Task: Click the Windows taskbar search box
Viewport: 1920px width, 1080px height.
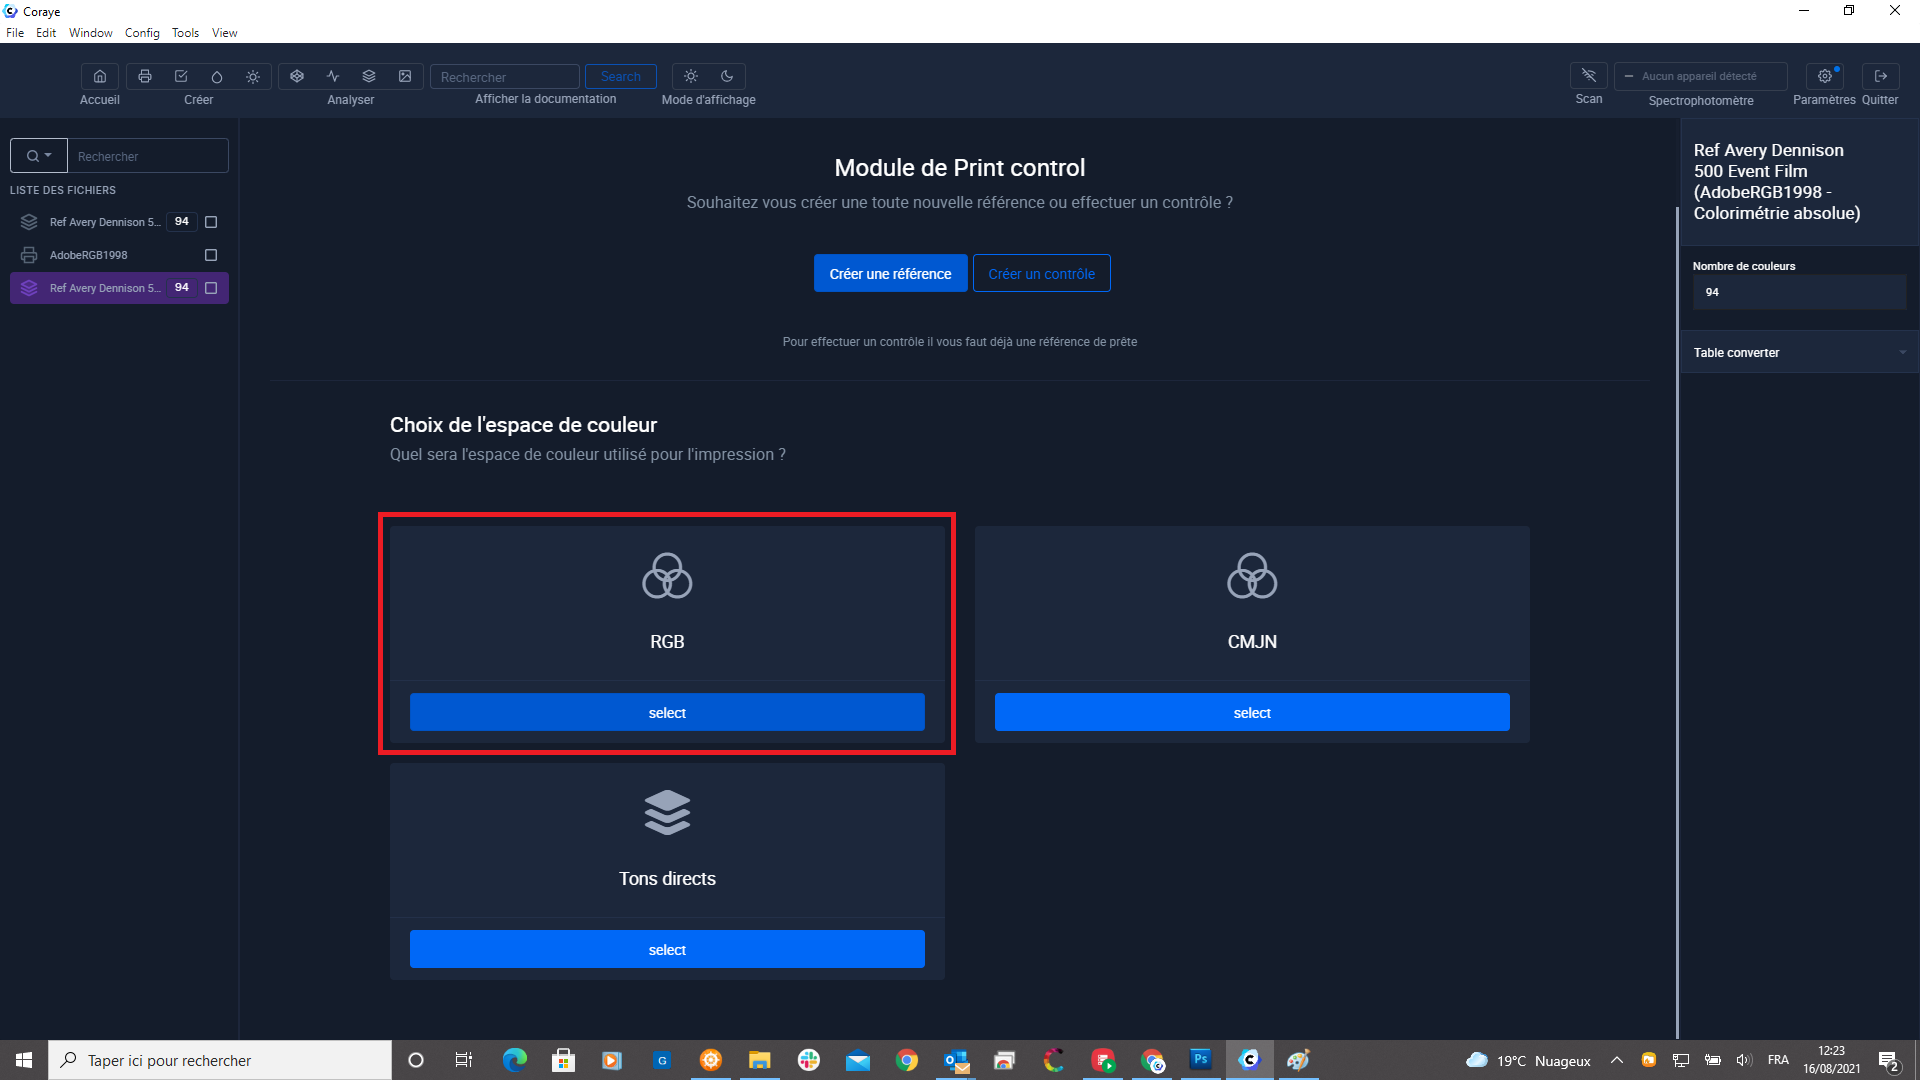Action: coord(220,1060)
